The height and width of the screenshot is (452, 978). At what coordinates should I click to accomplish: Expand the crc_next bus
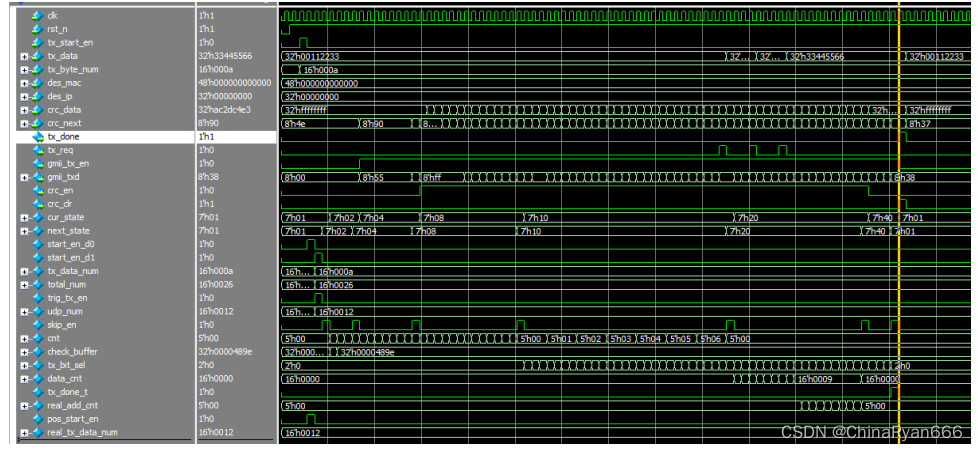pyautogui.click(x=24, y=123)
